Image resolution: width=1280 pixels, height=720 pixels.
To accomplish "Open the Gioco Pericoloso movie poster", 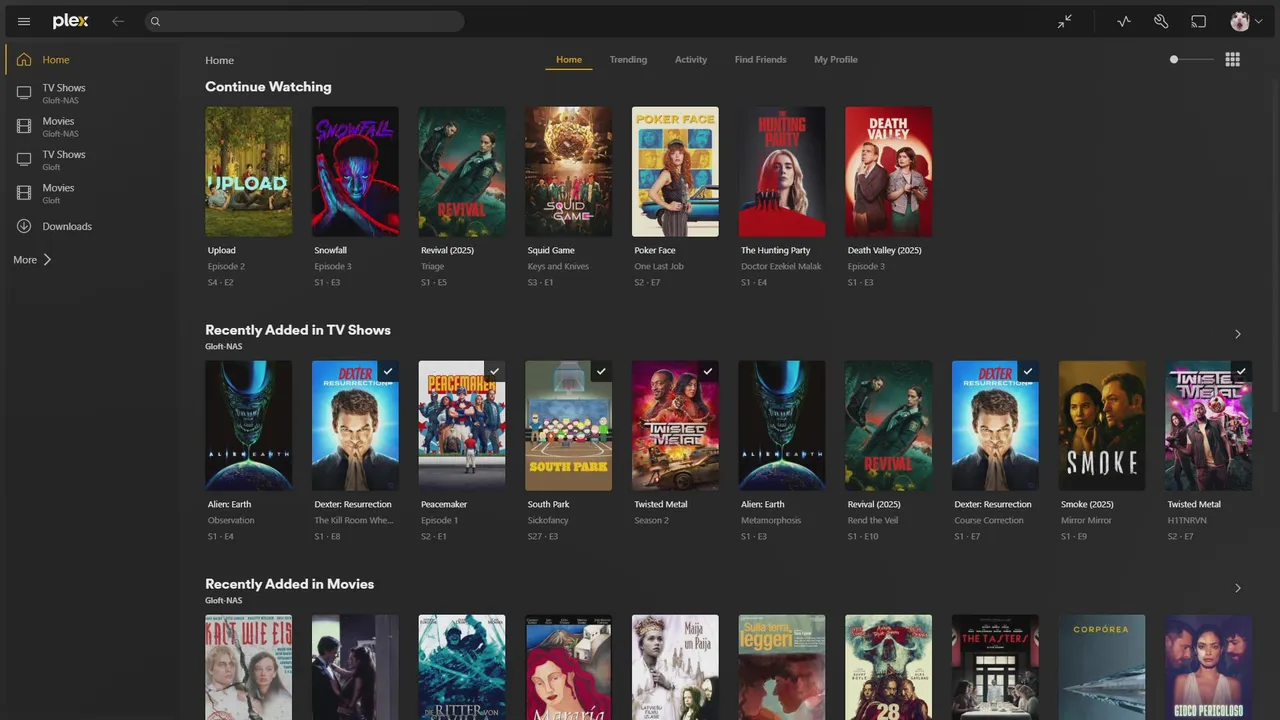I will pyautogui.click(x=1209, y=667).
